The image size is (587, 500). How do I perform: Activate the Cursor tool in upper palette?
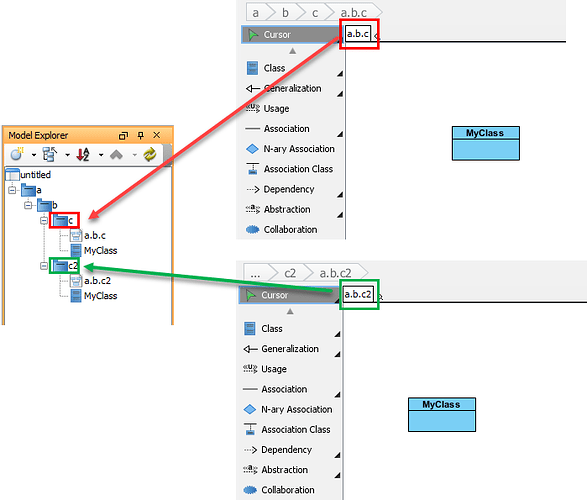(291, 35)
